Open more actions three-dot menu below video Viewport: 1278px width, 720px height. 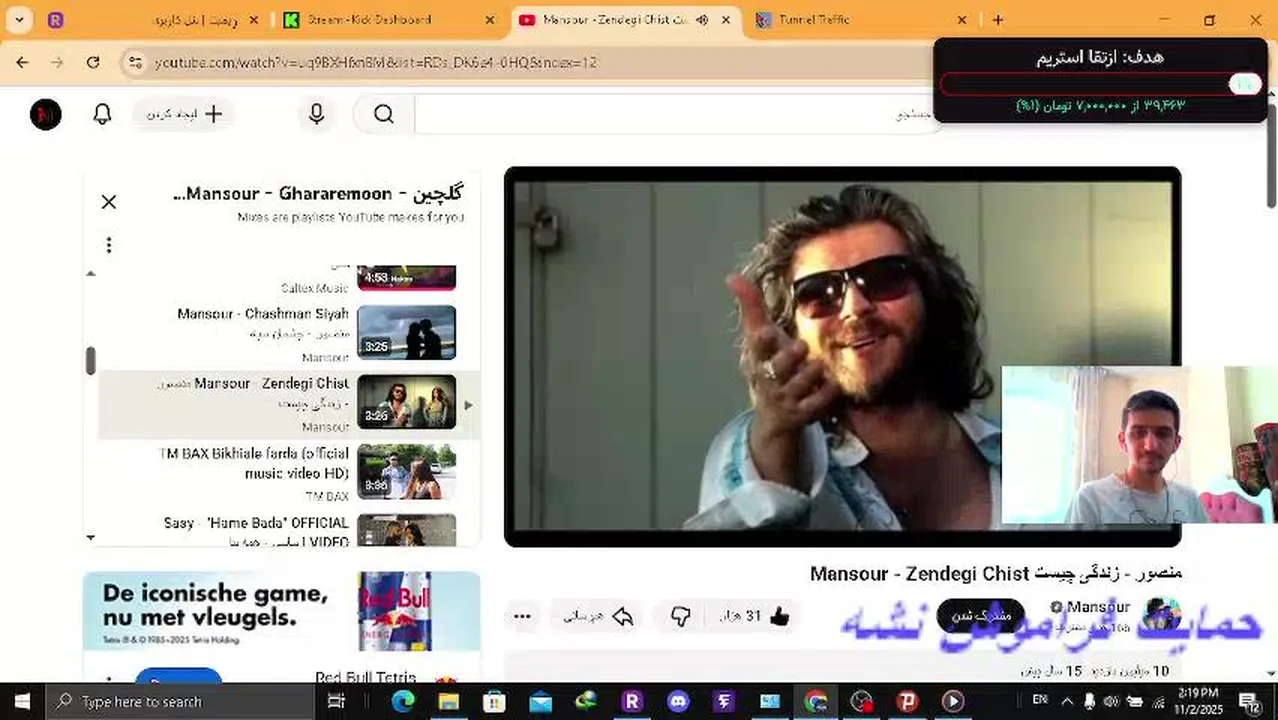coord(522,616)
